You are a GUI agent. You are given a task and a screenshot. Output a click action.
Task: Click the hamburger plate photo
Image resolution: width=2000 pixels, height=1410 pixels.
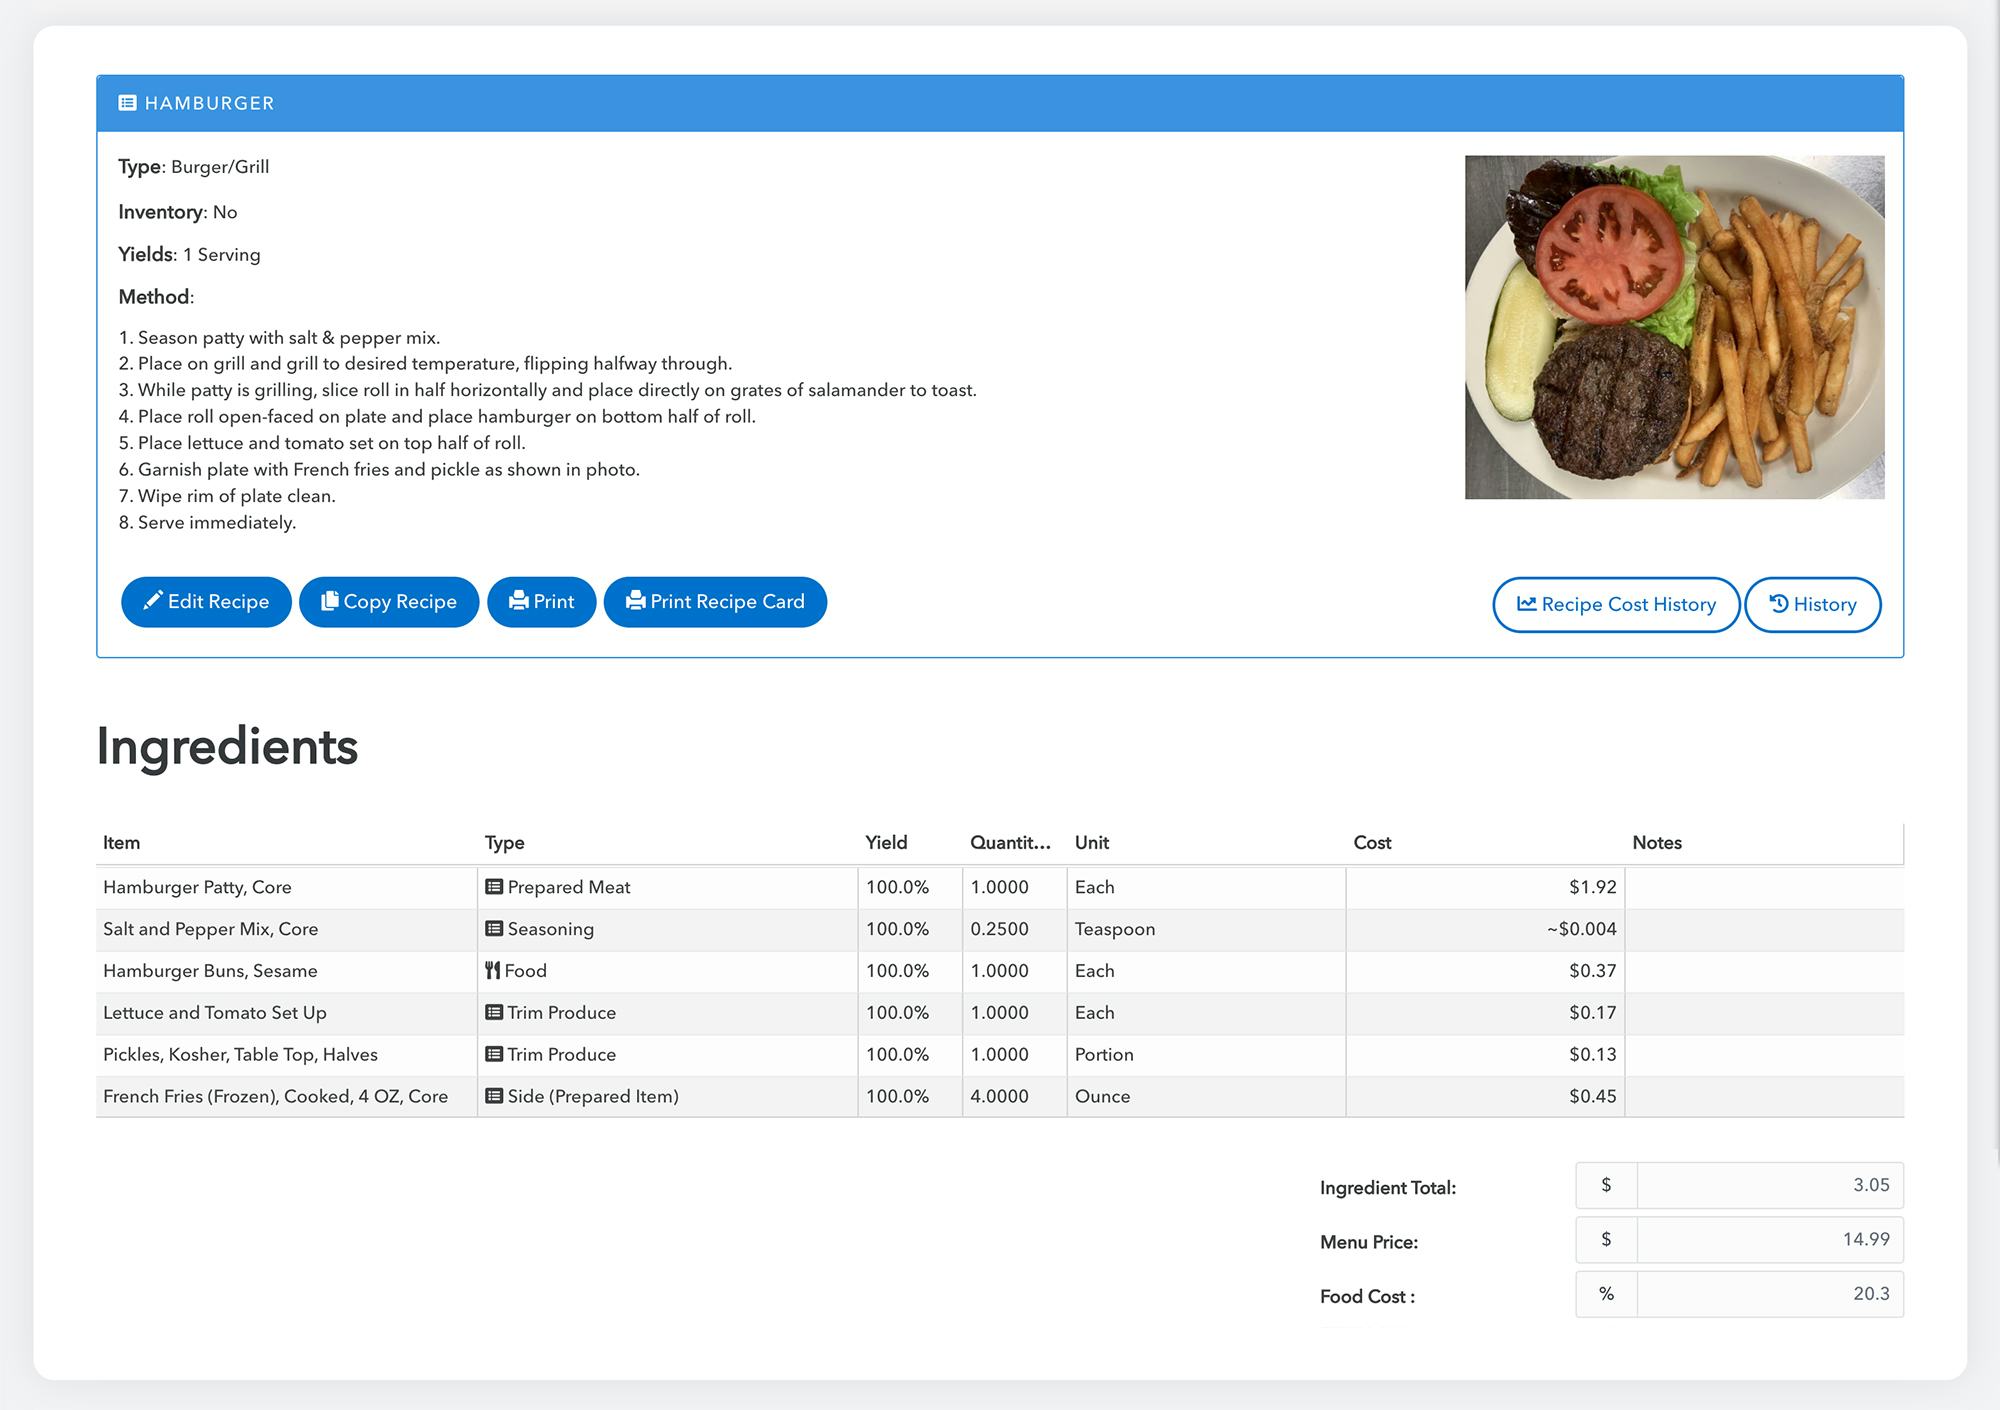(1673, 328)
